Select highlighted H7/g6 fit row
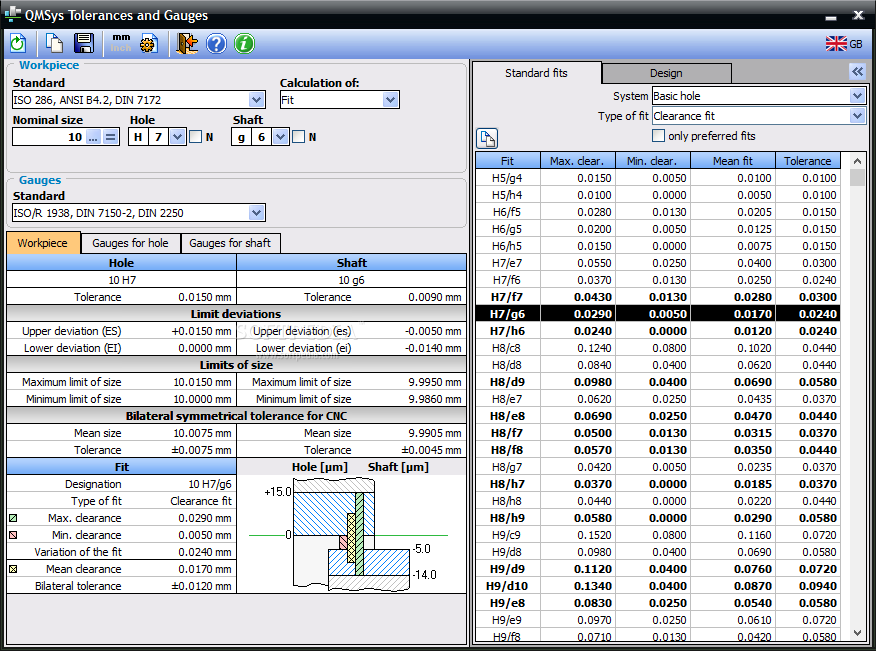The width and height of the screenshot is (876, 651). pos(658,314)
